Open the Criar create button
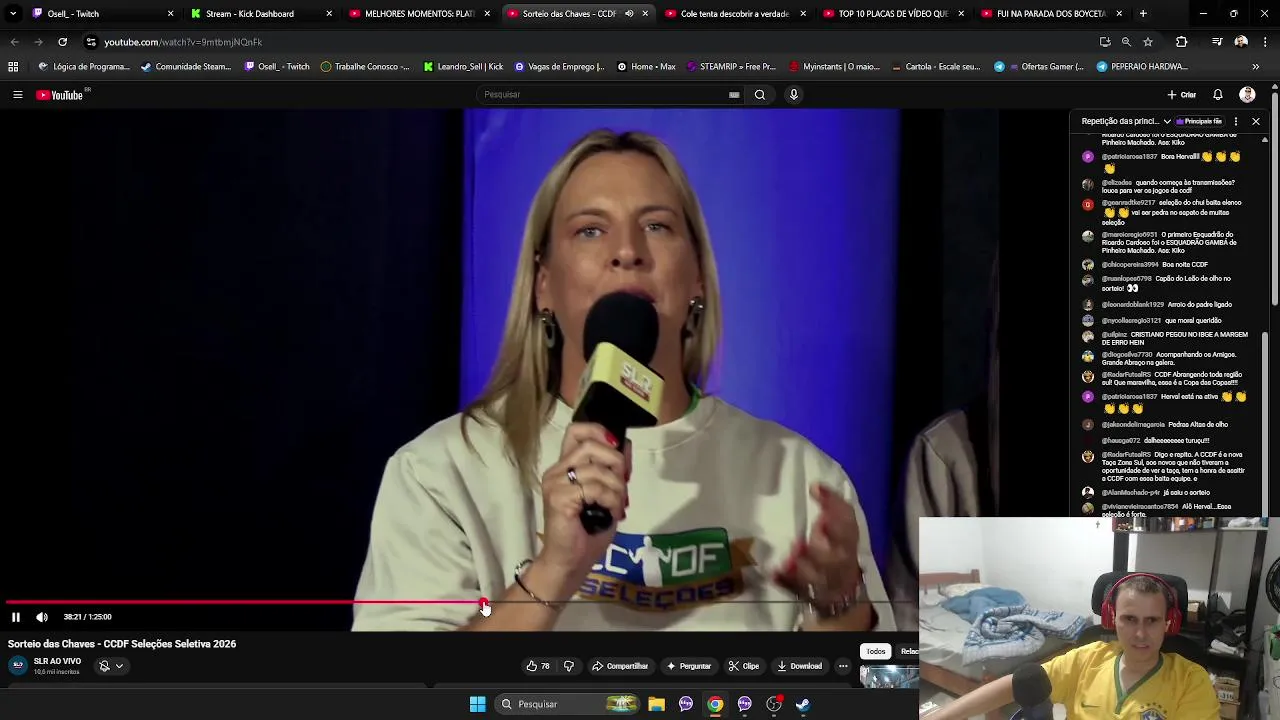Image resolution: width=1280 pixels, height=720 pixels. (1182, 95)
